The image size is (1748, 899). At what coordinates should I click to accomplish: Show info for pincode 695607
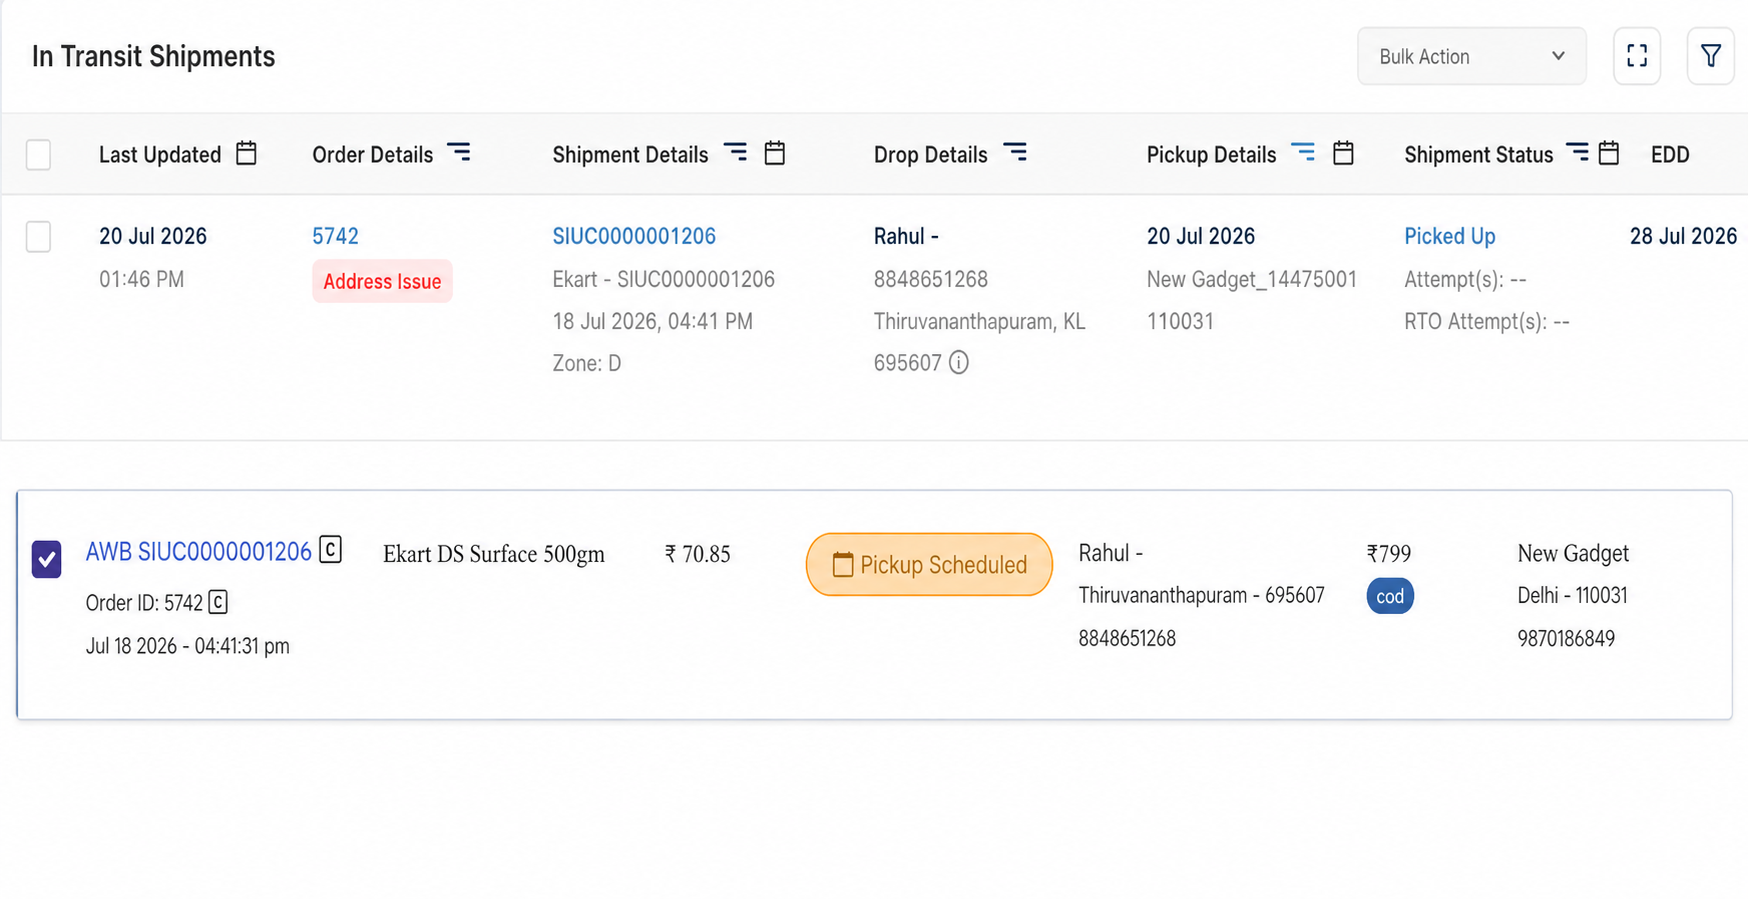(959, 362)
